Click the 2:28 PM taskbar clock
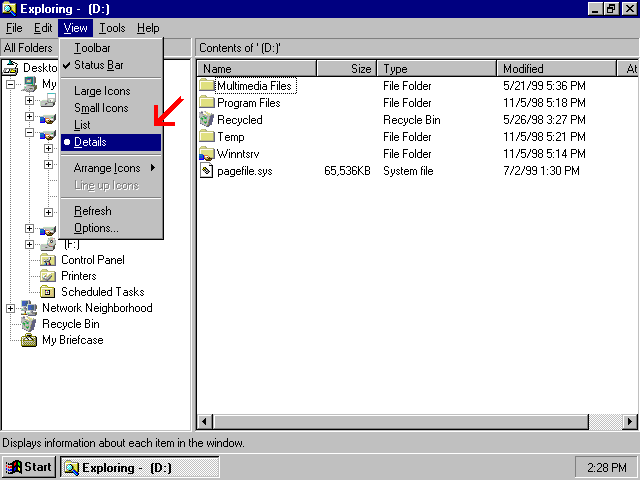Viewport: 640px width, 480px height. pos(607,467)
